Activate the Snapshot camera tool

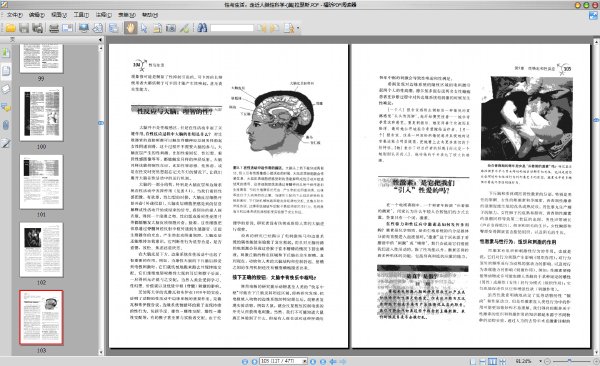click(171, 28)
